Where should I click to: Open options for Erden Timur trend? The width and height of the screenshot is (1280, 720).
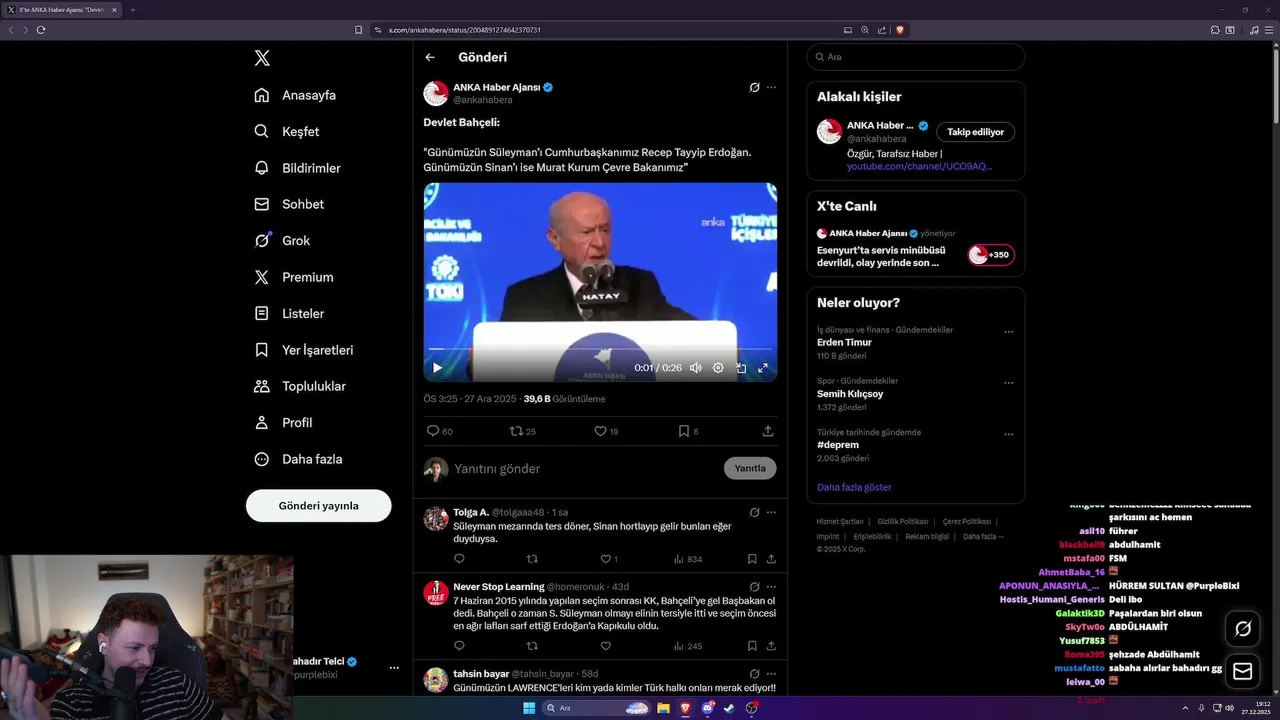[x=1008, y=331]
